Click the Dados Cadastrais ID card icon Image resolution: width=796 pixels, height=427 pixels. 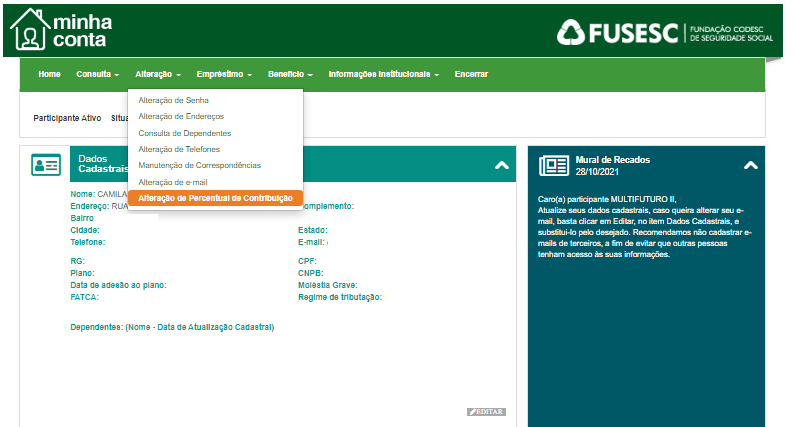pyautogui.click(x=45, y=165)
